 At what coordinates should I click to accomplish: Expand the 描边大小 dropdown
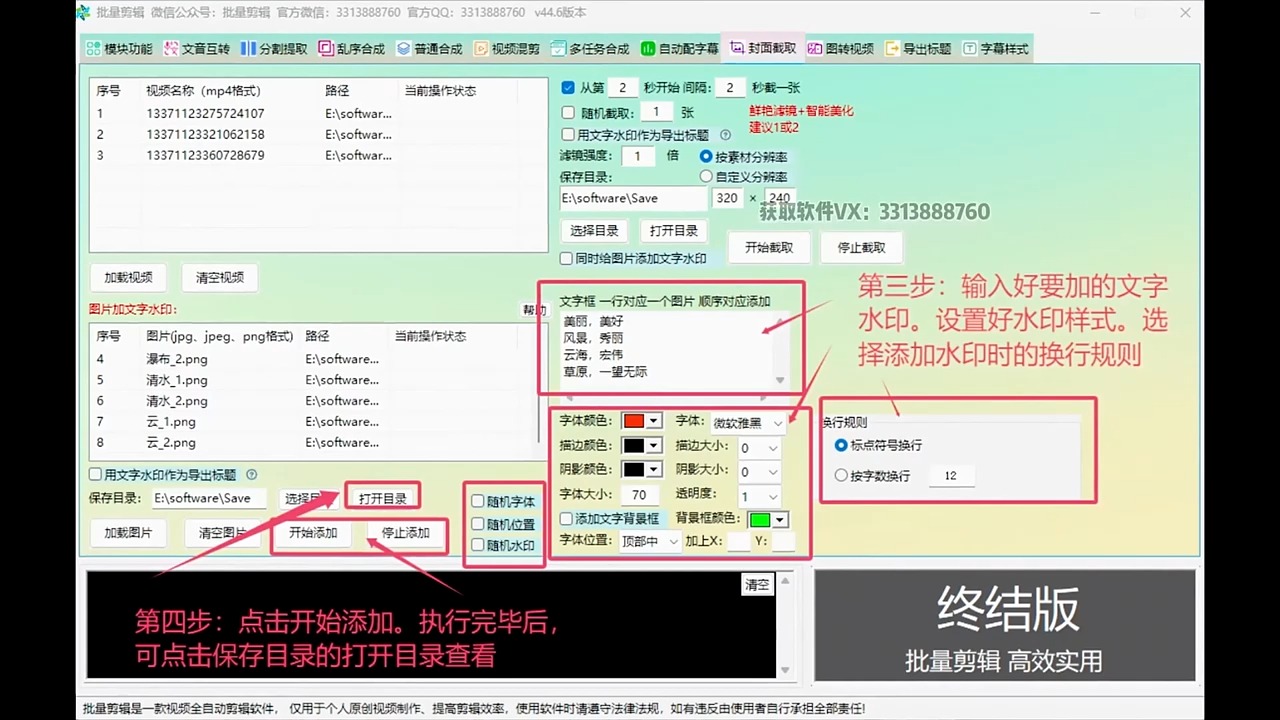(x=758, y=448)
